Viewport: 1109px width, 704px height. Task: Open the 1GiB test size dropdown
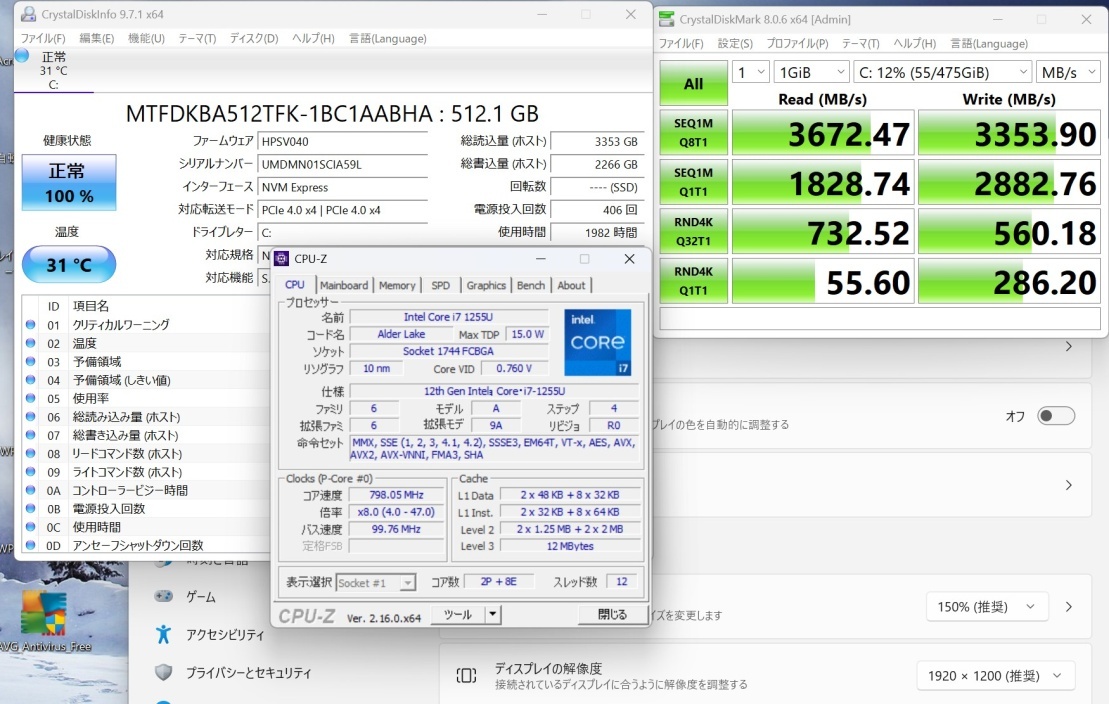pyautogui.click(x=812, y=71)
